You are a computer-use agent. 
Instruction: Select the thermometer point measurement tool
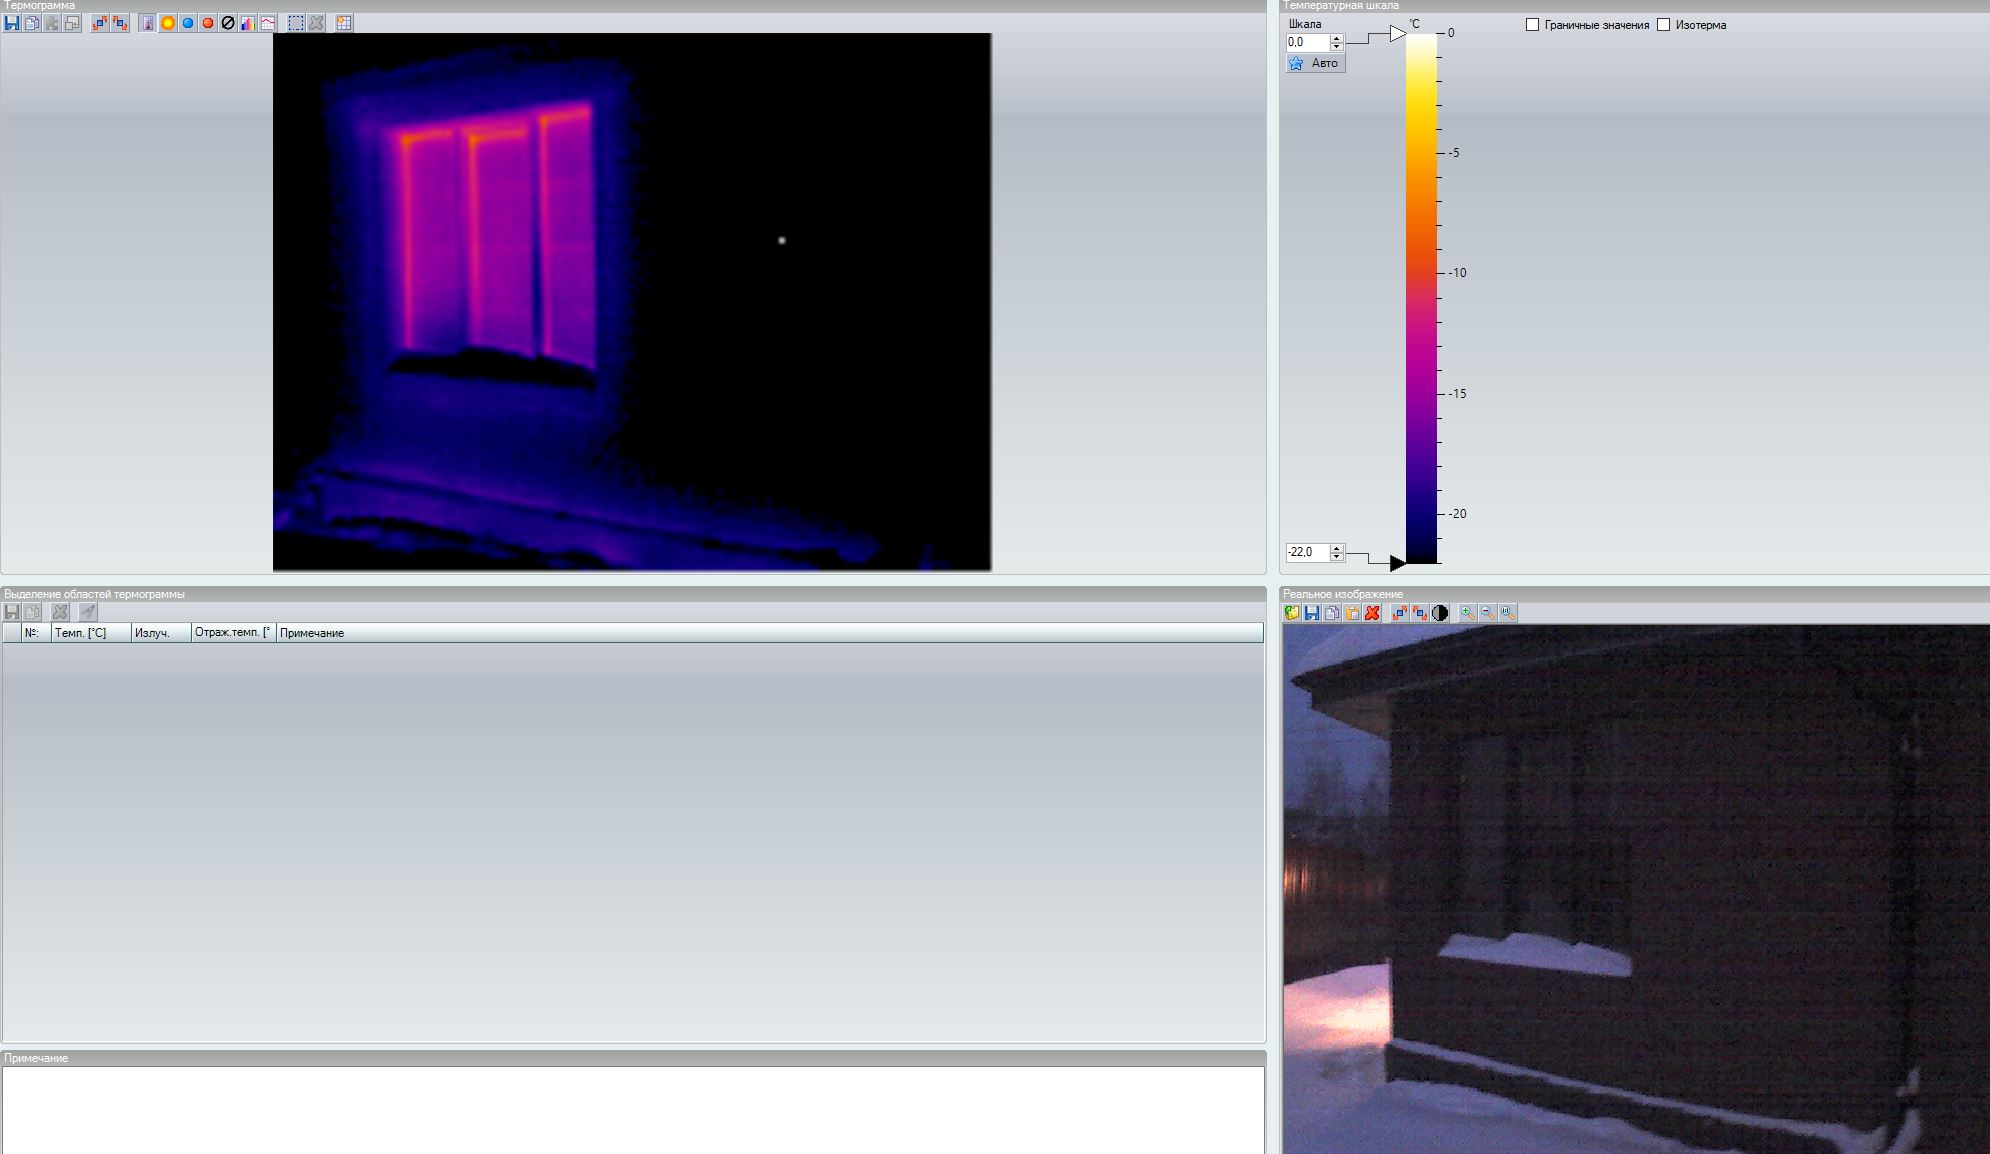click(148, 23)
